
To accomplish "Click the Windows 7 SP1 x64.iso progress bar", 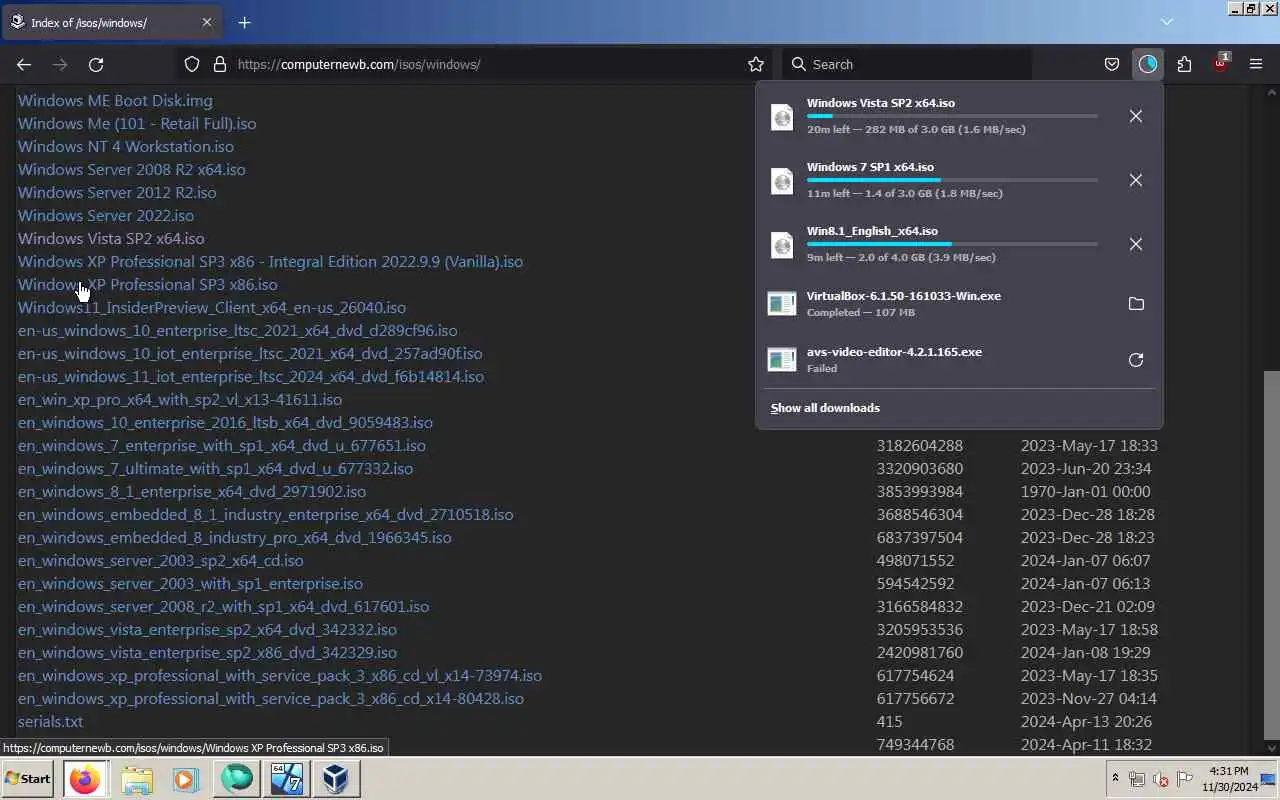I will point(952,180).
